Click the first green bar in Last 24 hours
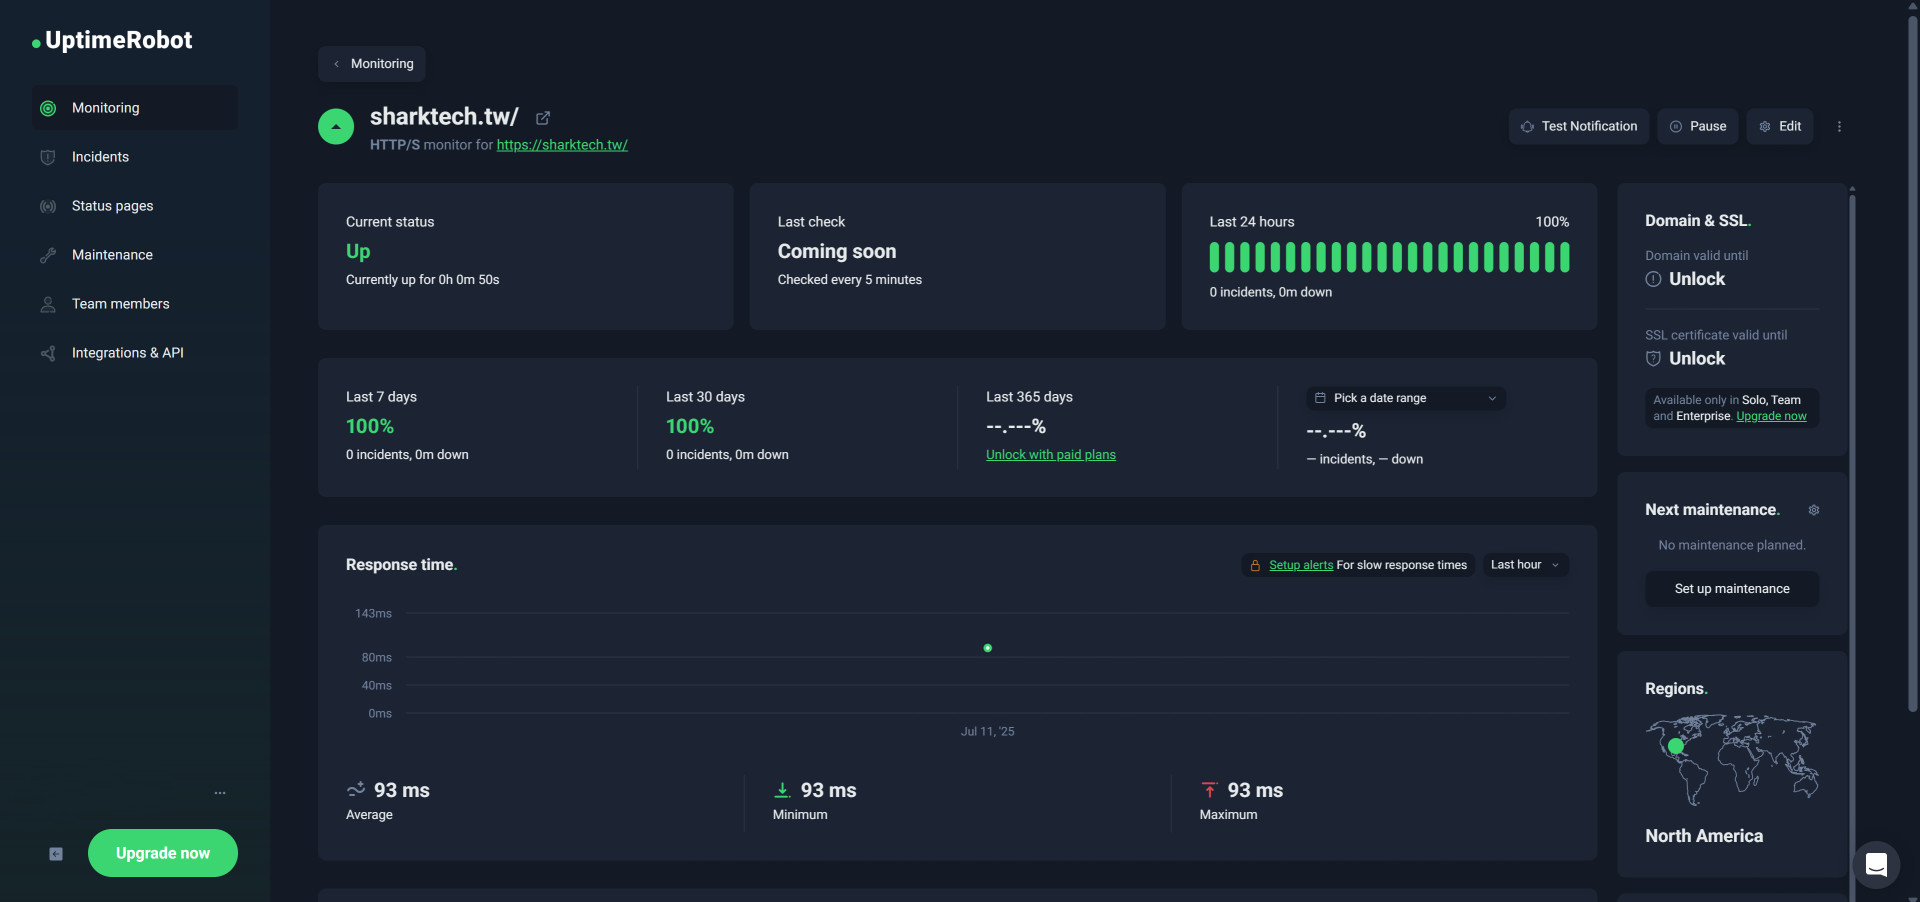 click(x=1215, y=257)
